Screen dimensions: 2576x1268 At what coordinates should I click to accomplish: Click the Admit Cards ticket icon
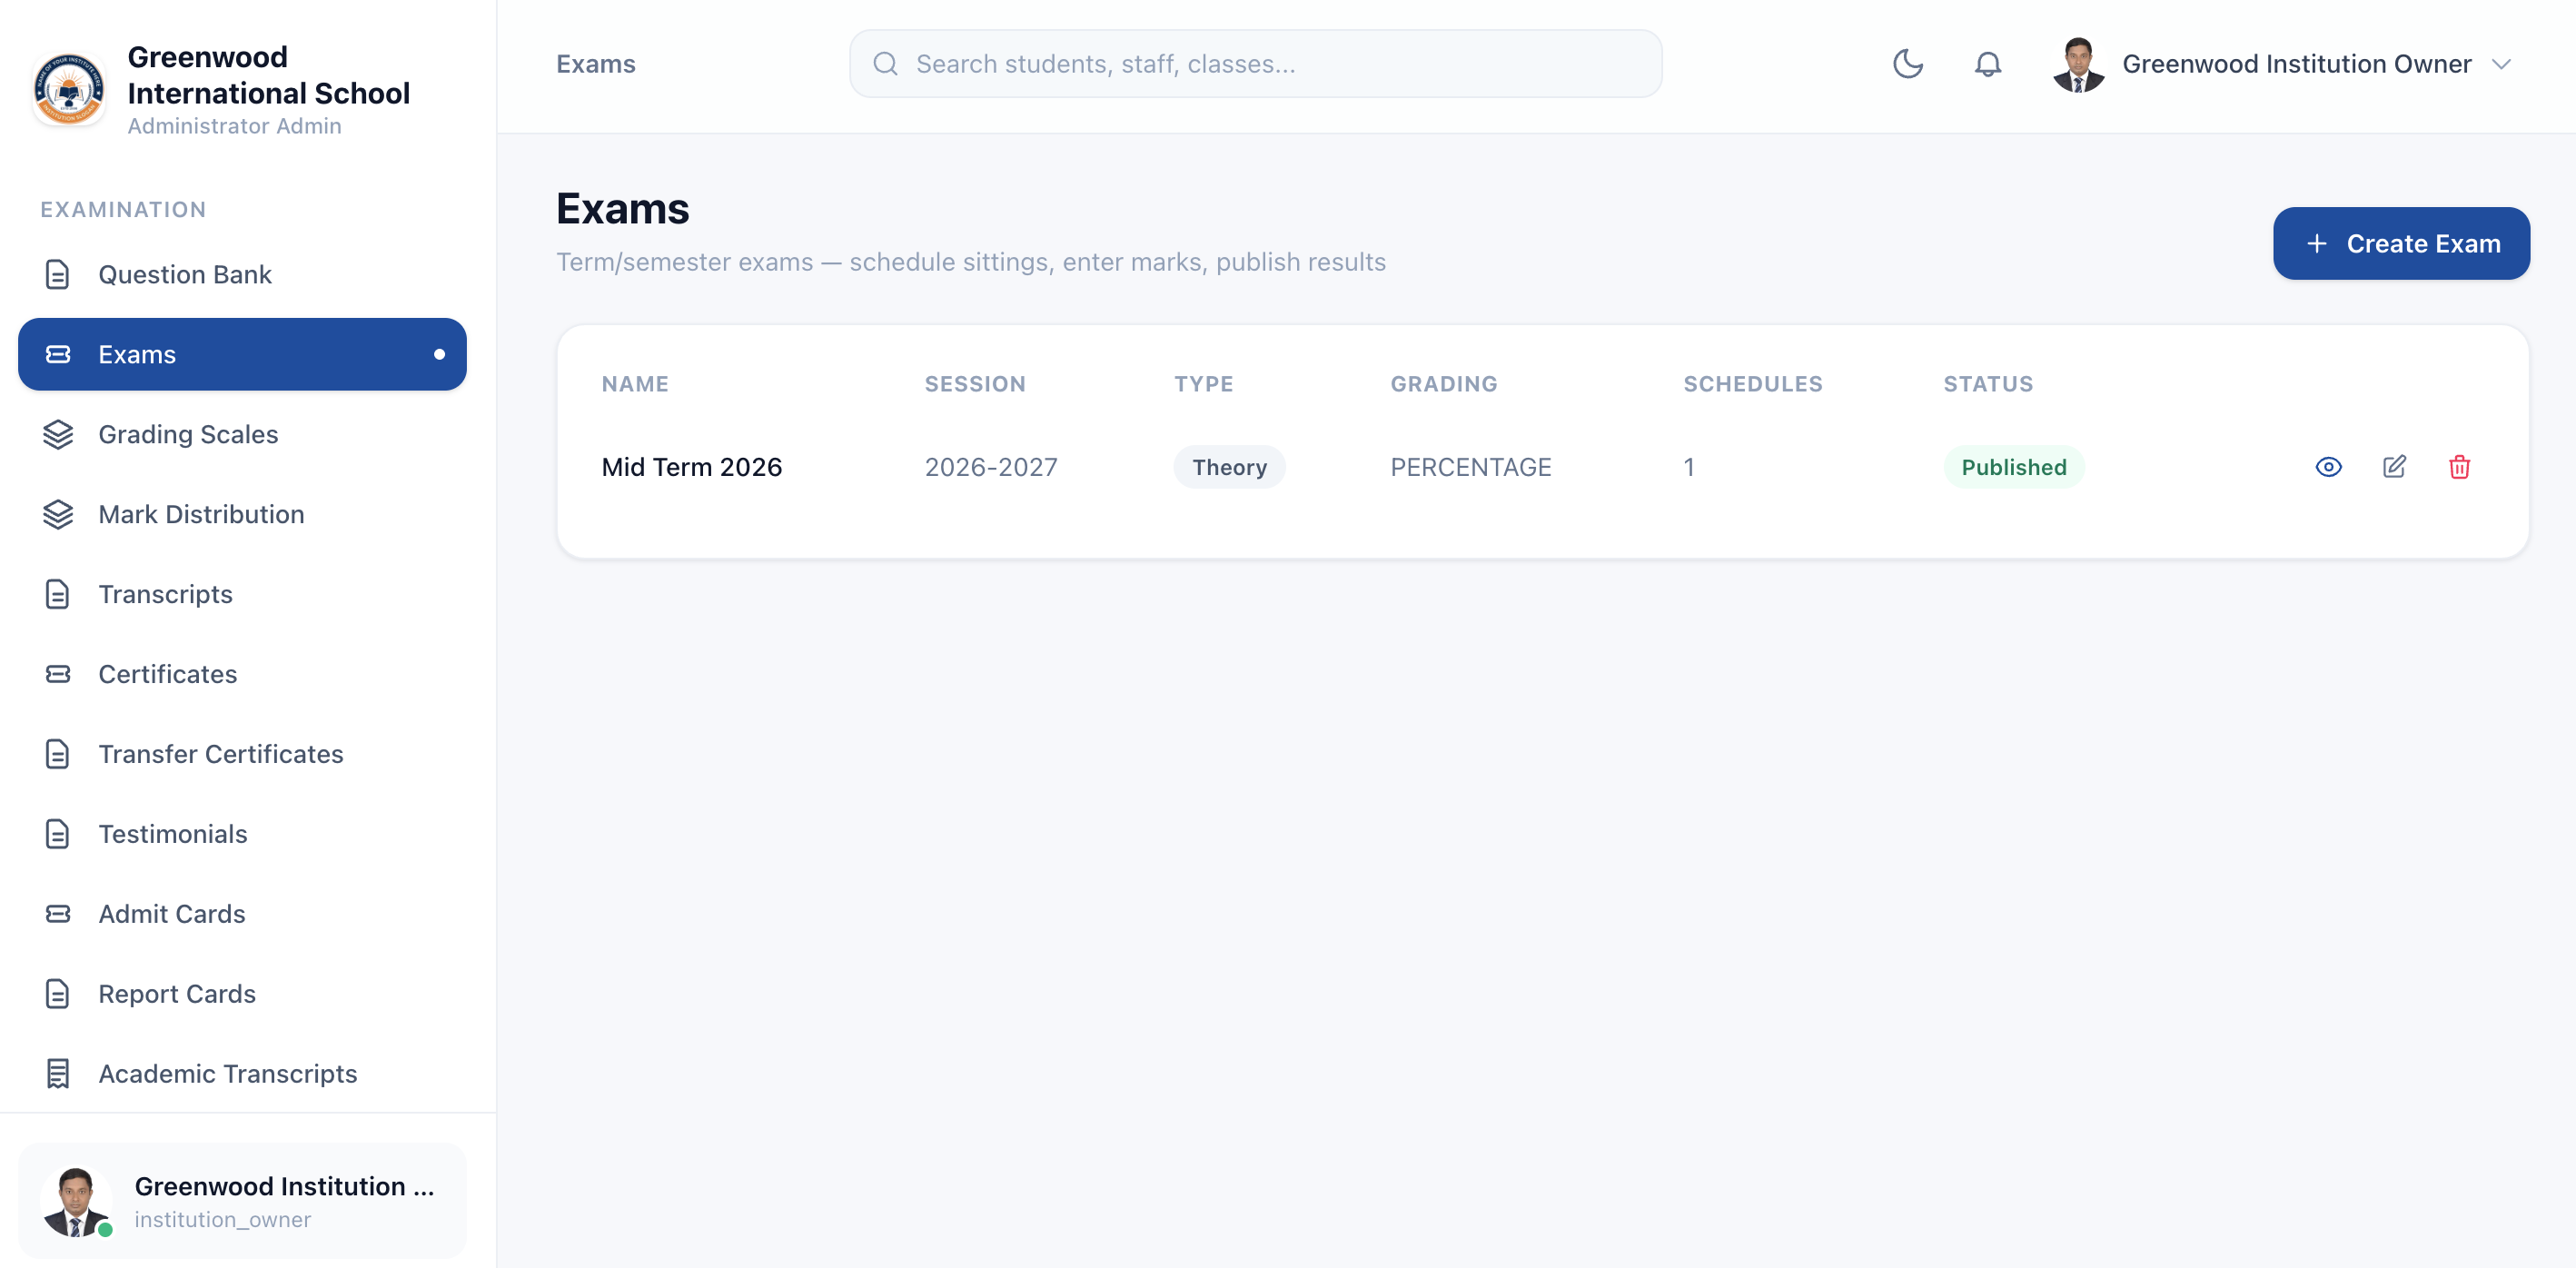(58, 914)
